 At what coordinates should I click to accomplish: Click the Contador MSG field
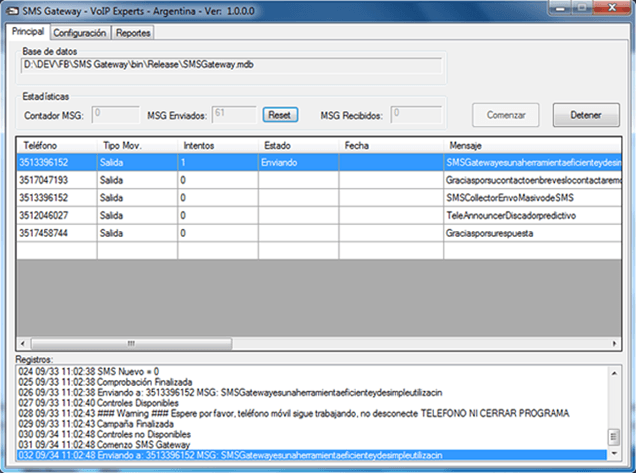point(116,115)
